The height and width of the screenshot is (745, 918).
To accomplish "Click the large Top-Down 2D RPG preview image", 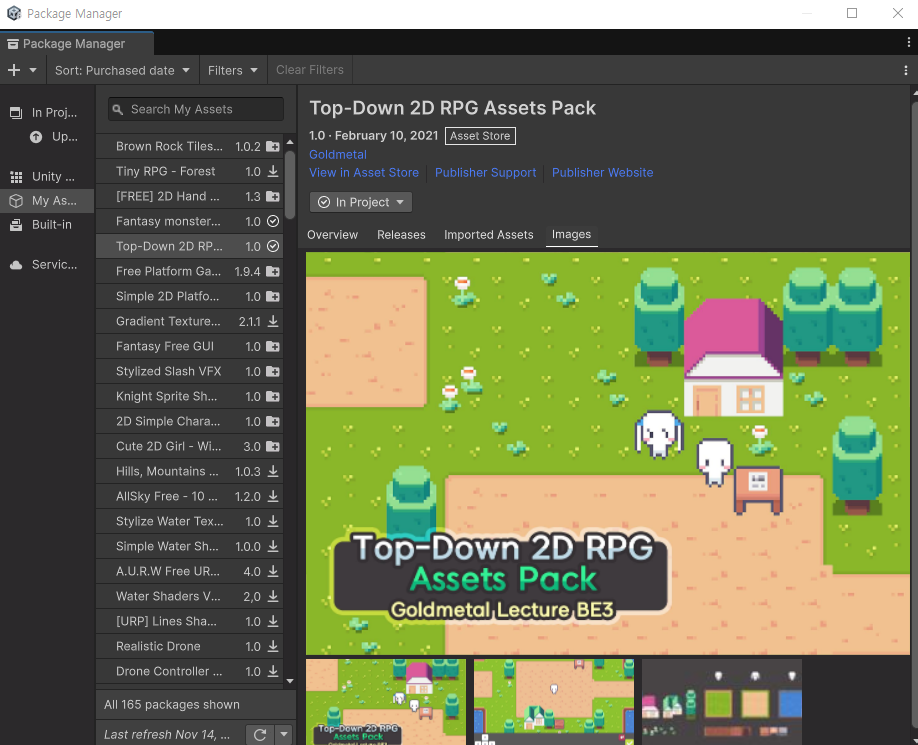I will click(608, 453).
